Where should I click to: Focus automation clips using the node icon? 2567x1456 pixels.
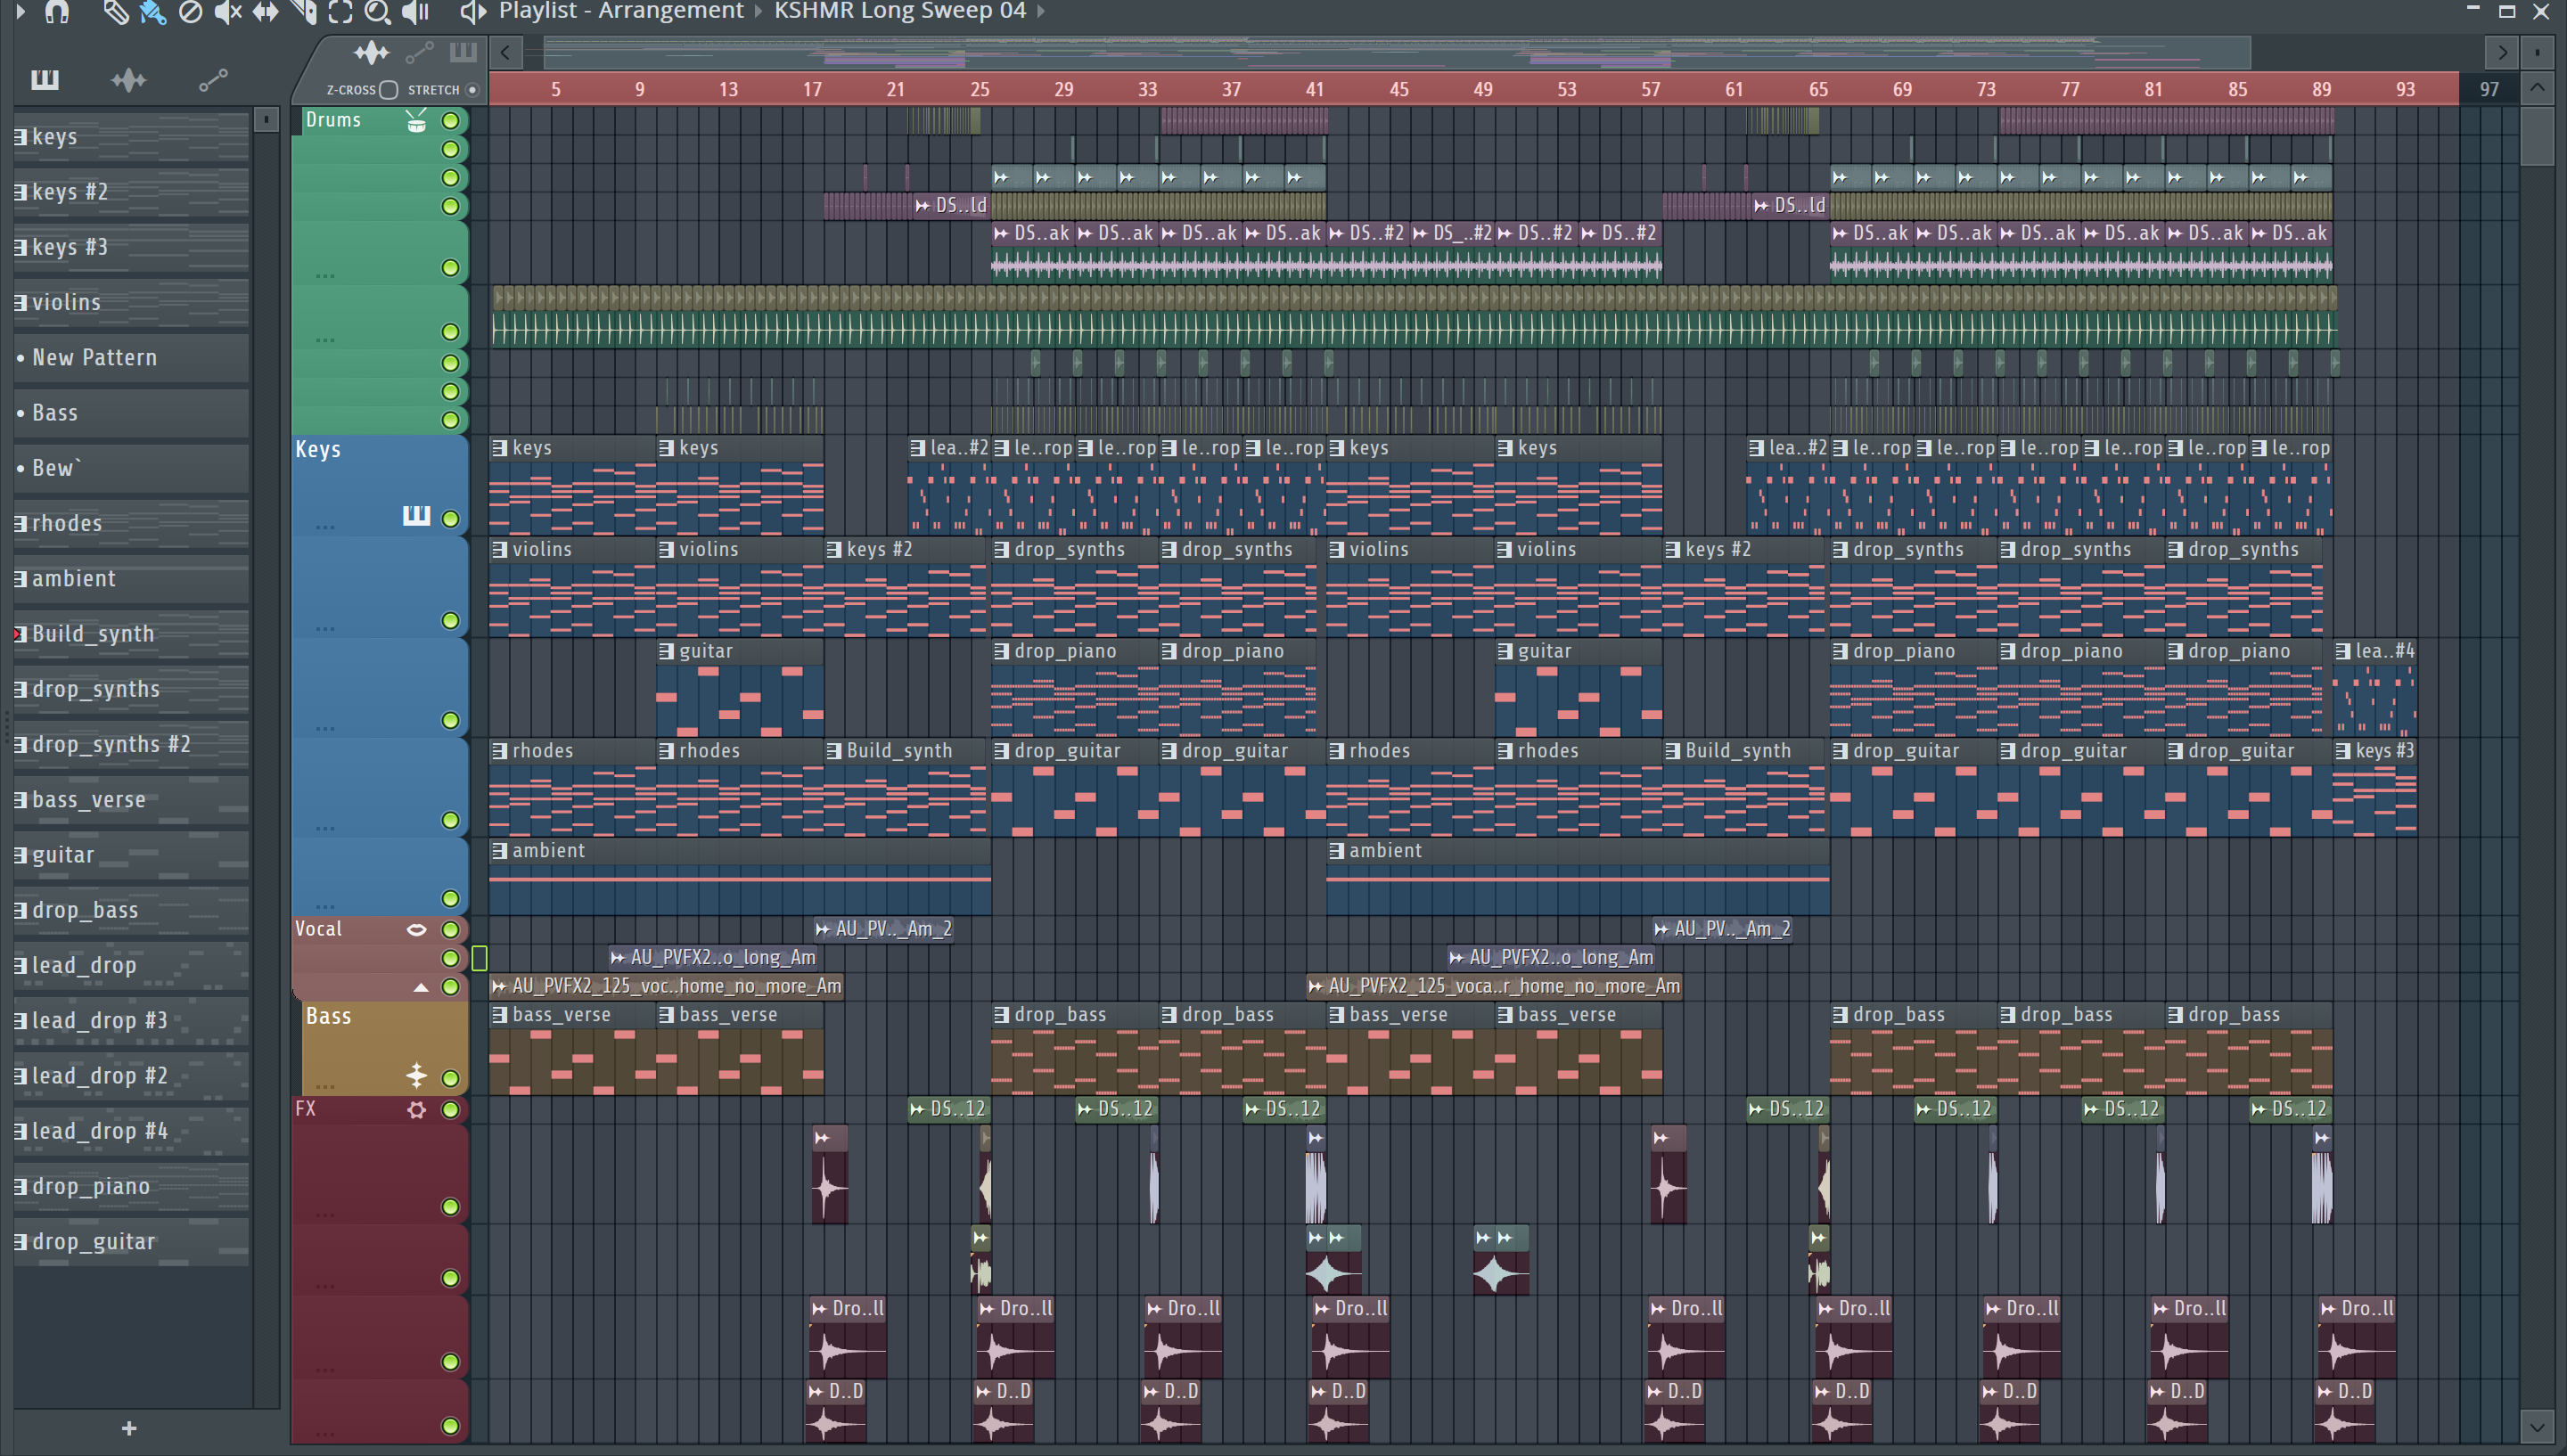click(x=419, y=52)
